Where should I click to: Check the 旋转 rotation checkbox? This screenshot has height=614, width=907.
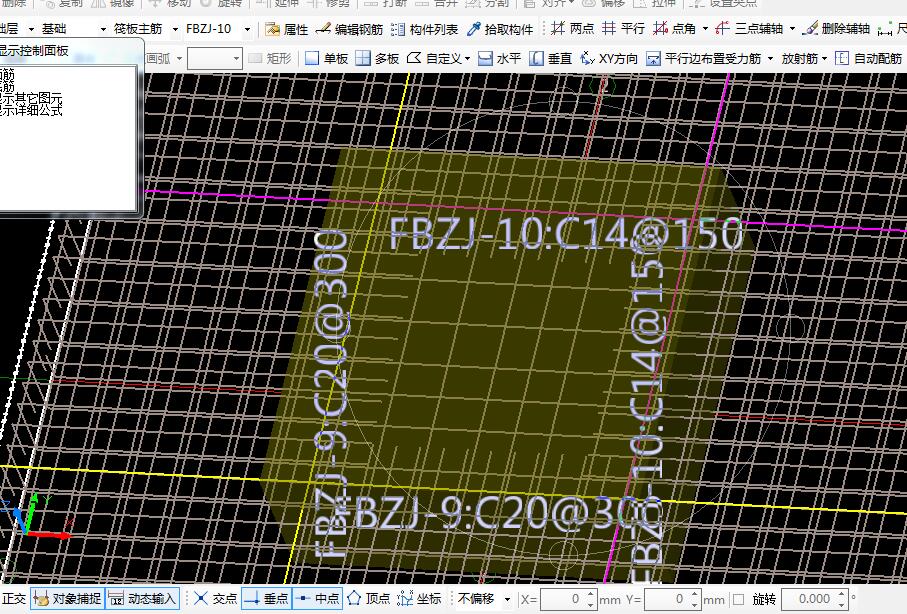tap(739, 599)
